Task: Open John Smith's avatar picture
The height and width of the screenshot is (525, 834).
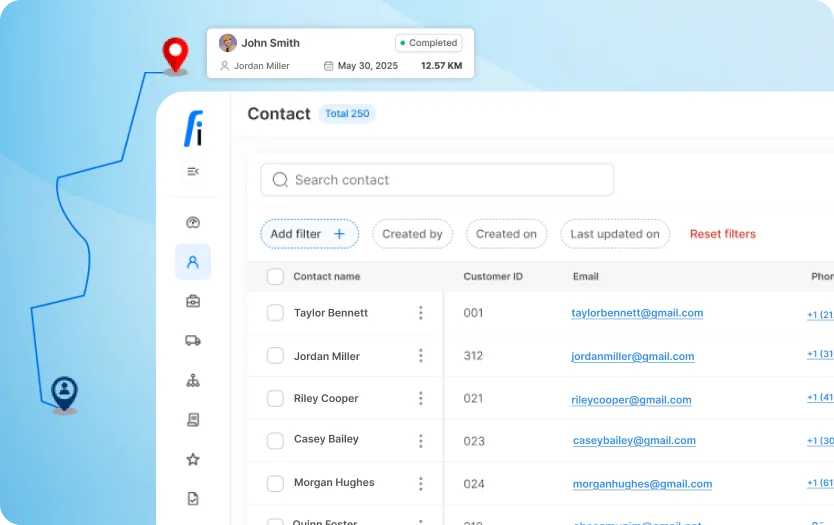Action: click(x=228, y=43)
